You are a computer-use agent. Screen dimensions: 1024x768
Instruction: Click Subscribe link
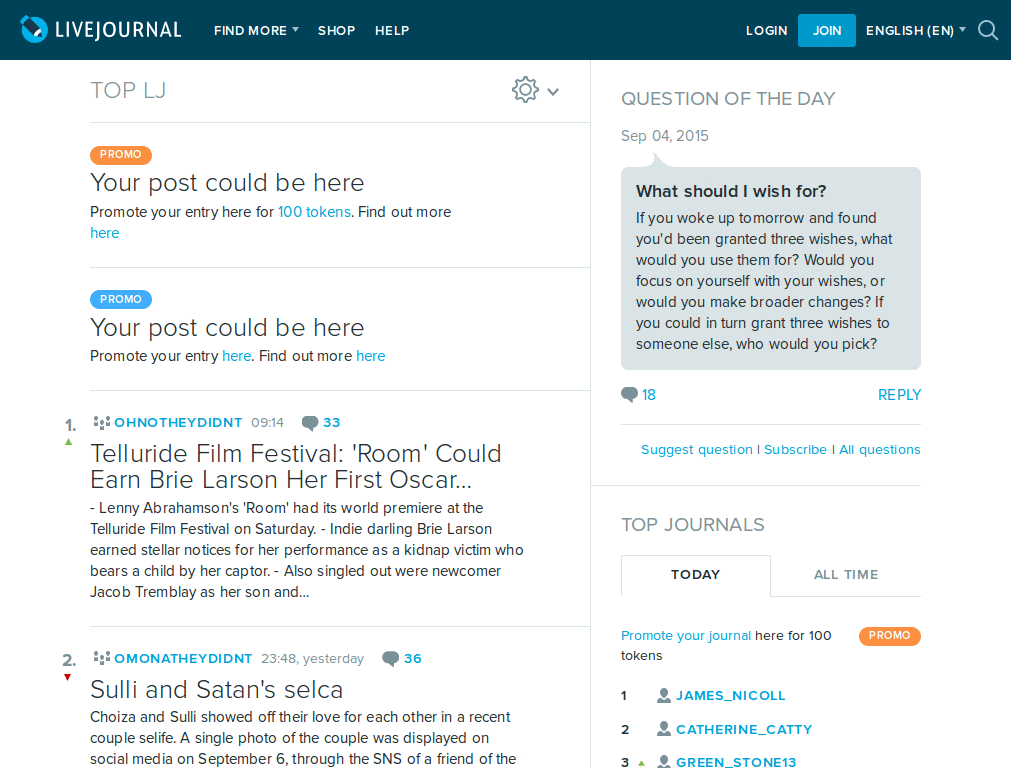pos(795,449)
